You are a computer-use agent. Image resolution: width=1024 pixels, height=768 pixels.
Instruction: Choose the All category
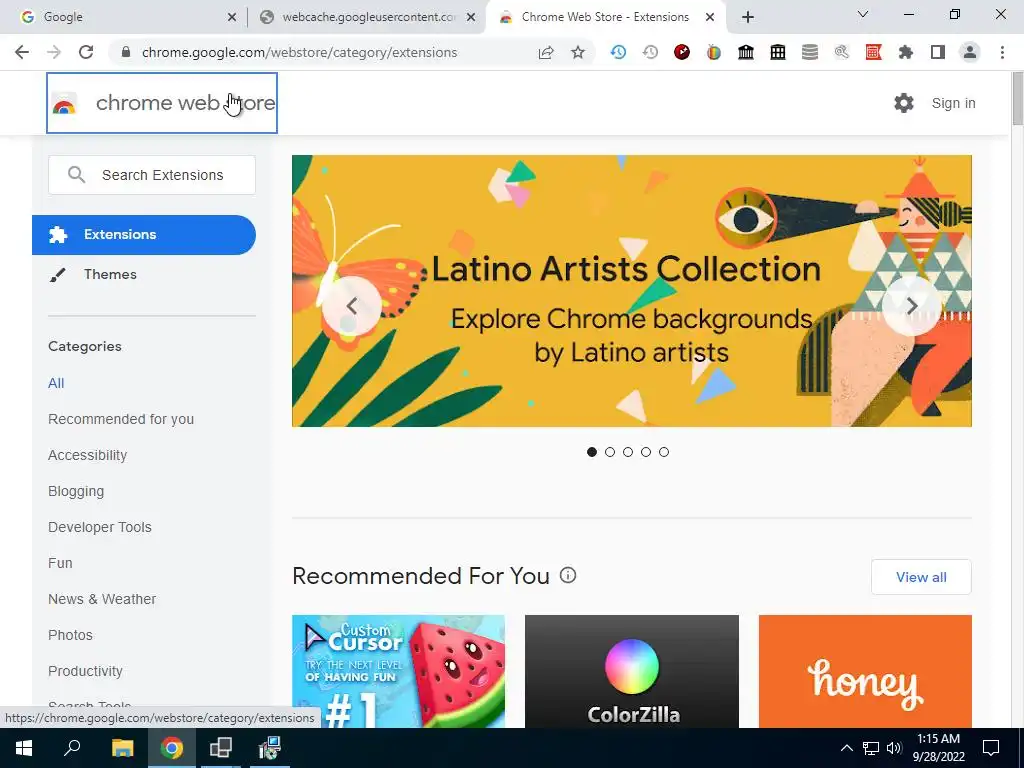pos(56,383)
